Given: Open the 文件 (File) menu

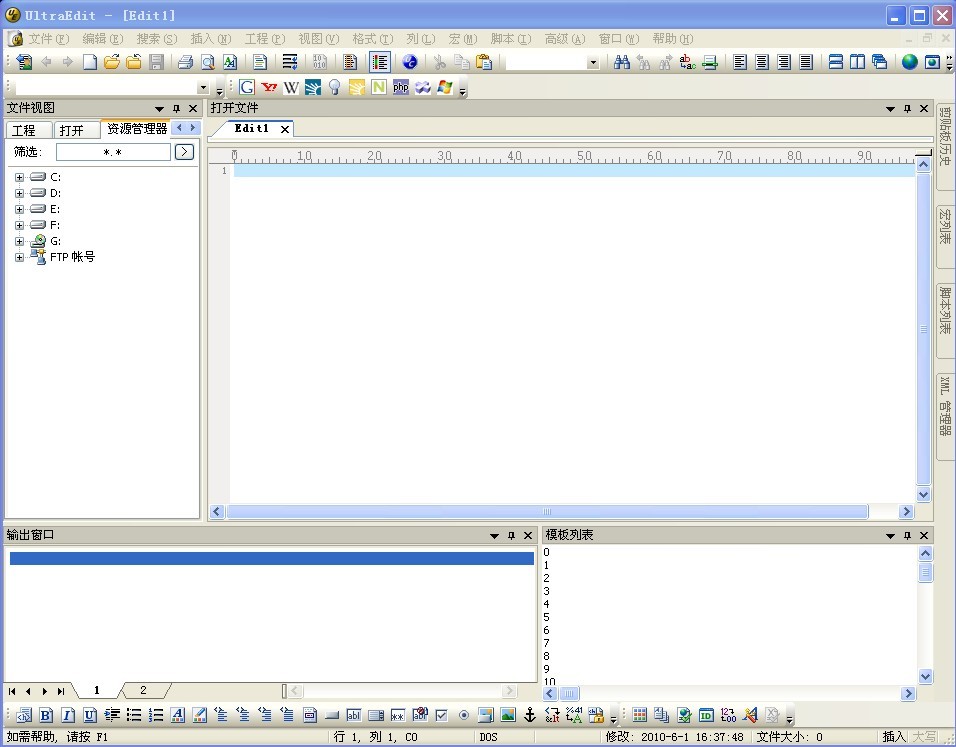Looking at the screenshot, I should (49, 38).
